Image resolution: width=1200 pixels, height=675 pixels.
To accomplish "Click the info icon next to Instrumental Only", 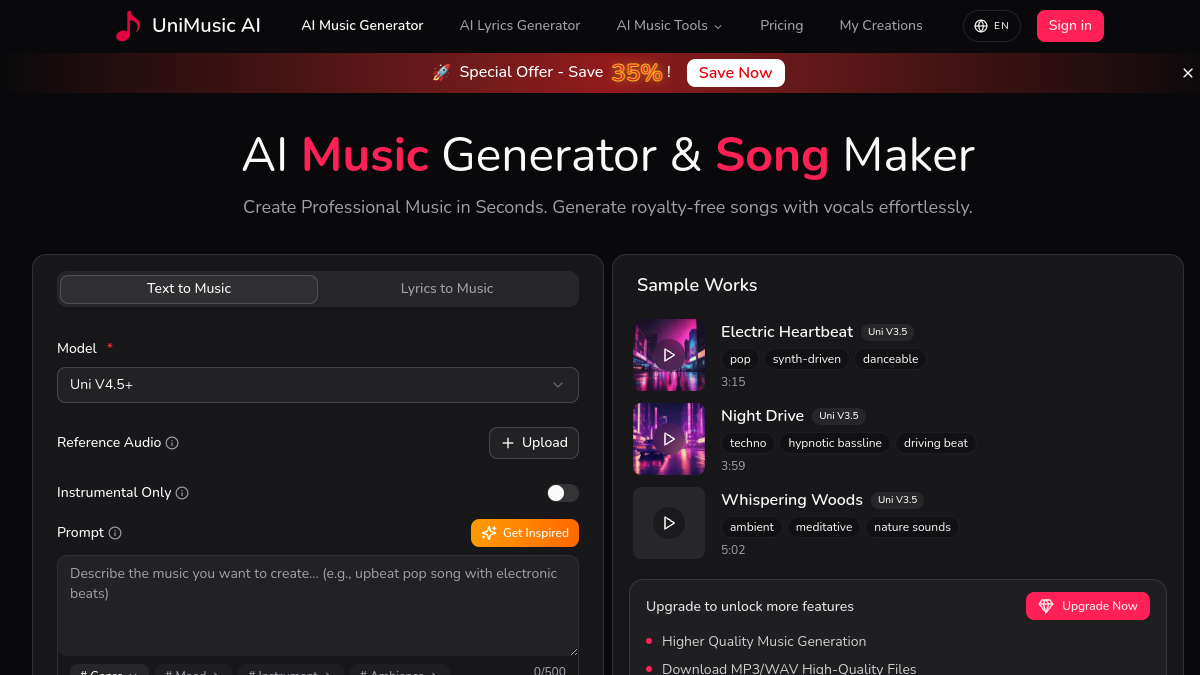I will pyautogui.click(x=182, y=493).
